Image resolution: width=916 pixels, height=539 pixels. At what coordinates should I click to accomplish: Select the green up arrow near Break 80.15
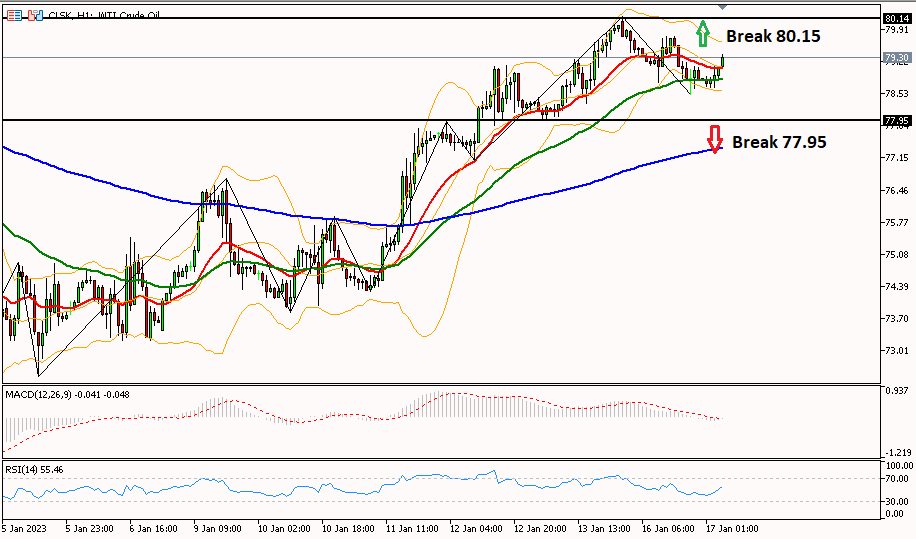704,32
